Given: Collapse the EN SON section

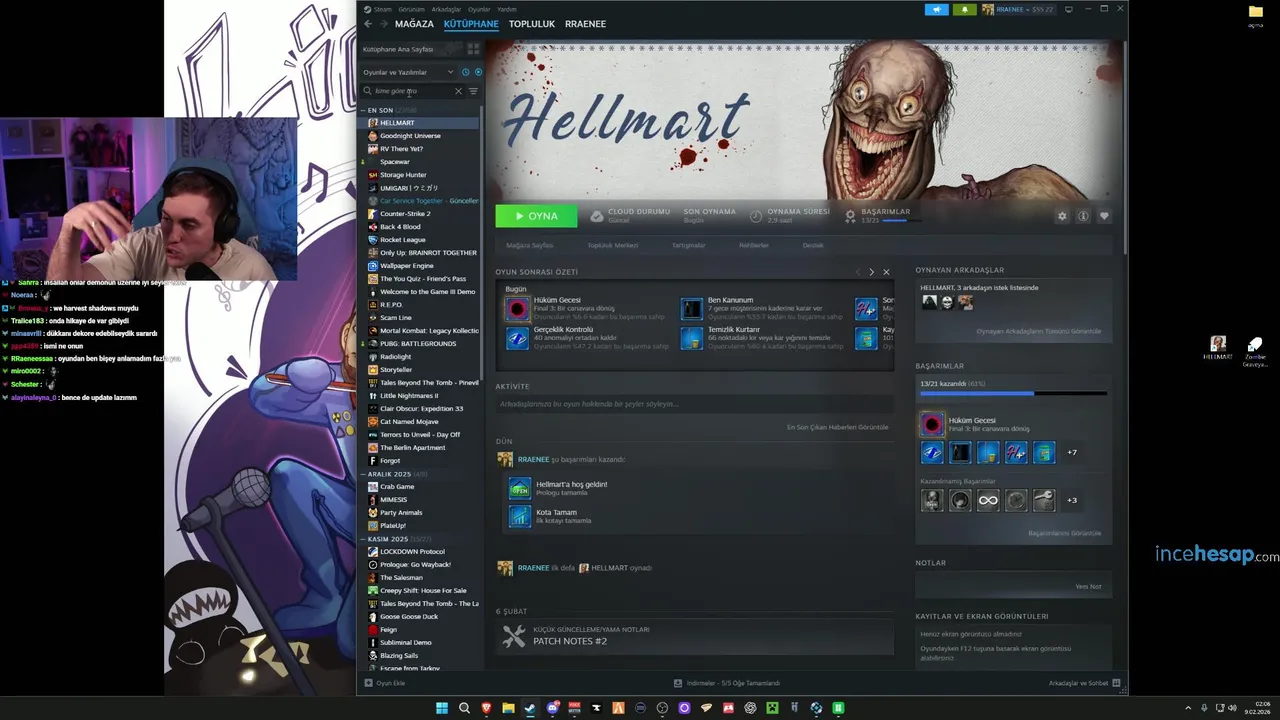Looking at the screenshot, I should click(x=364, y=110).
